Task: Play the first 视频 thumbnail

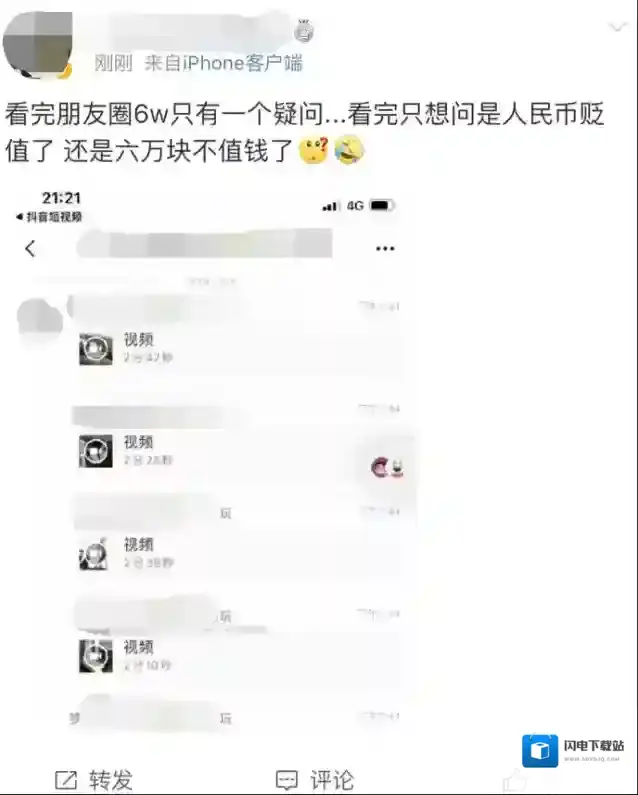Action: click(x=96, y=349)
